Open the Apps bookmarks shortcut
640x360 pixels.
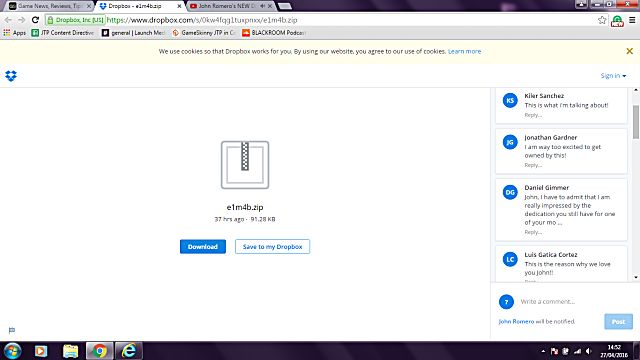click(14, 33)
